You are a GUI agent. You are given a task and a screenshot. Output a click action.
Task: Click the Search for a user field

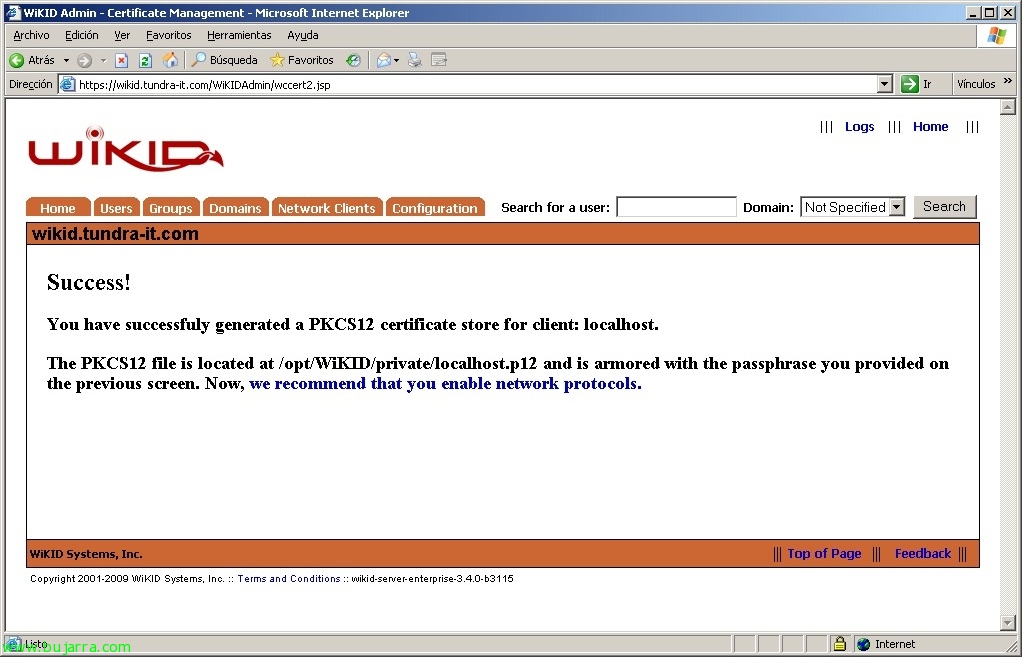(x=677, y=207)
